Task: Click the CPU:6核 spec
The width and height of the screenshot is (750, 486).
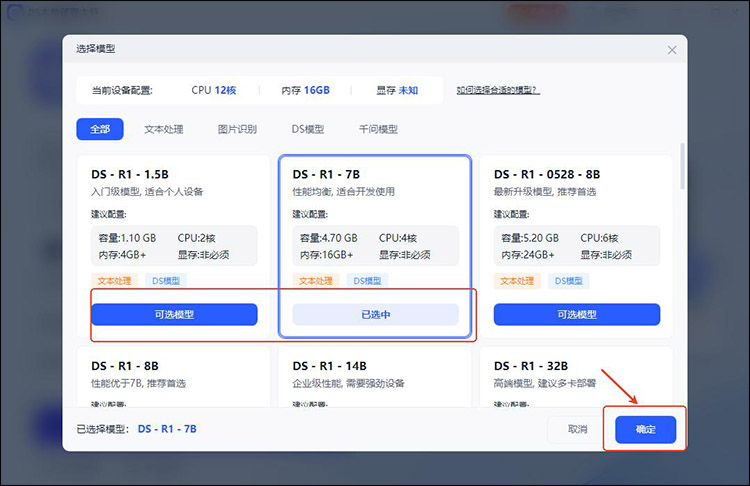Action: coord(599,238)
